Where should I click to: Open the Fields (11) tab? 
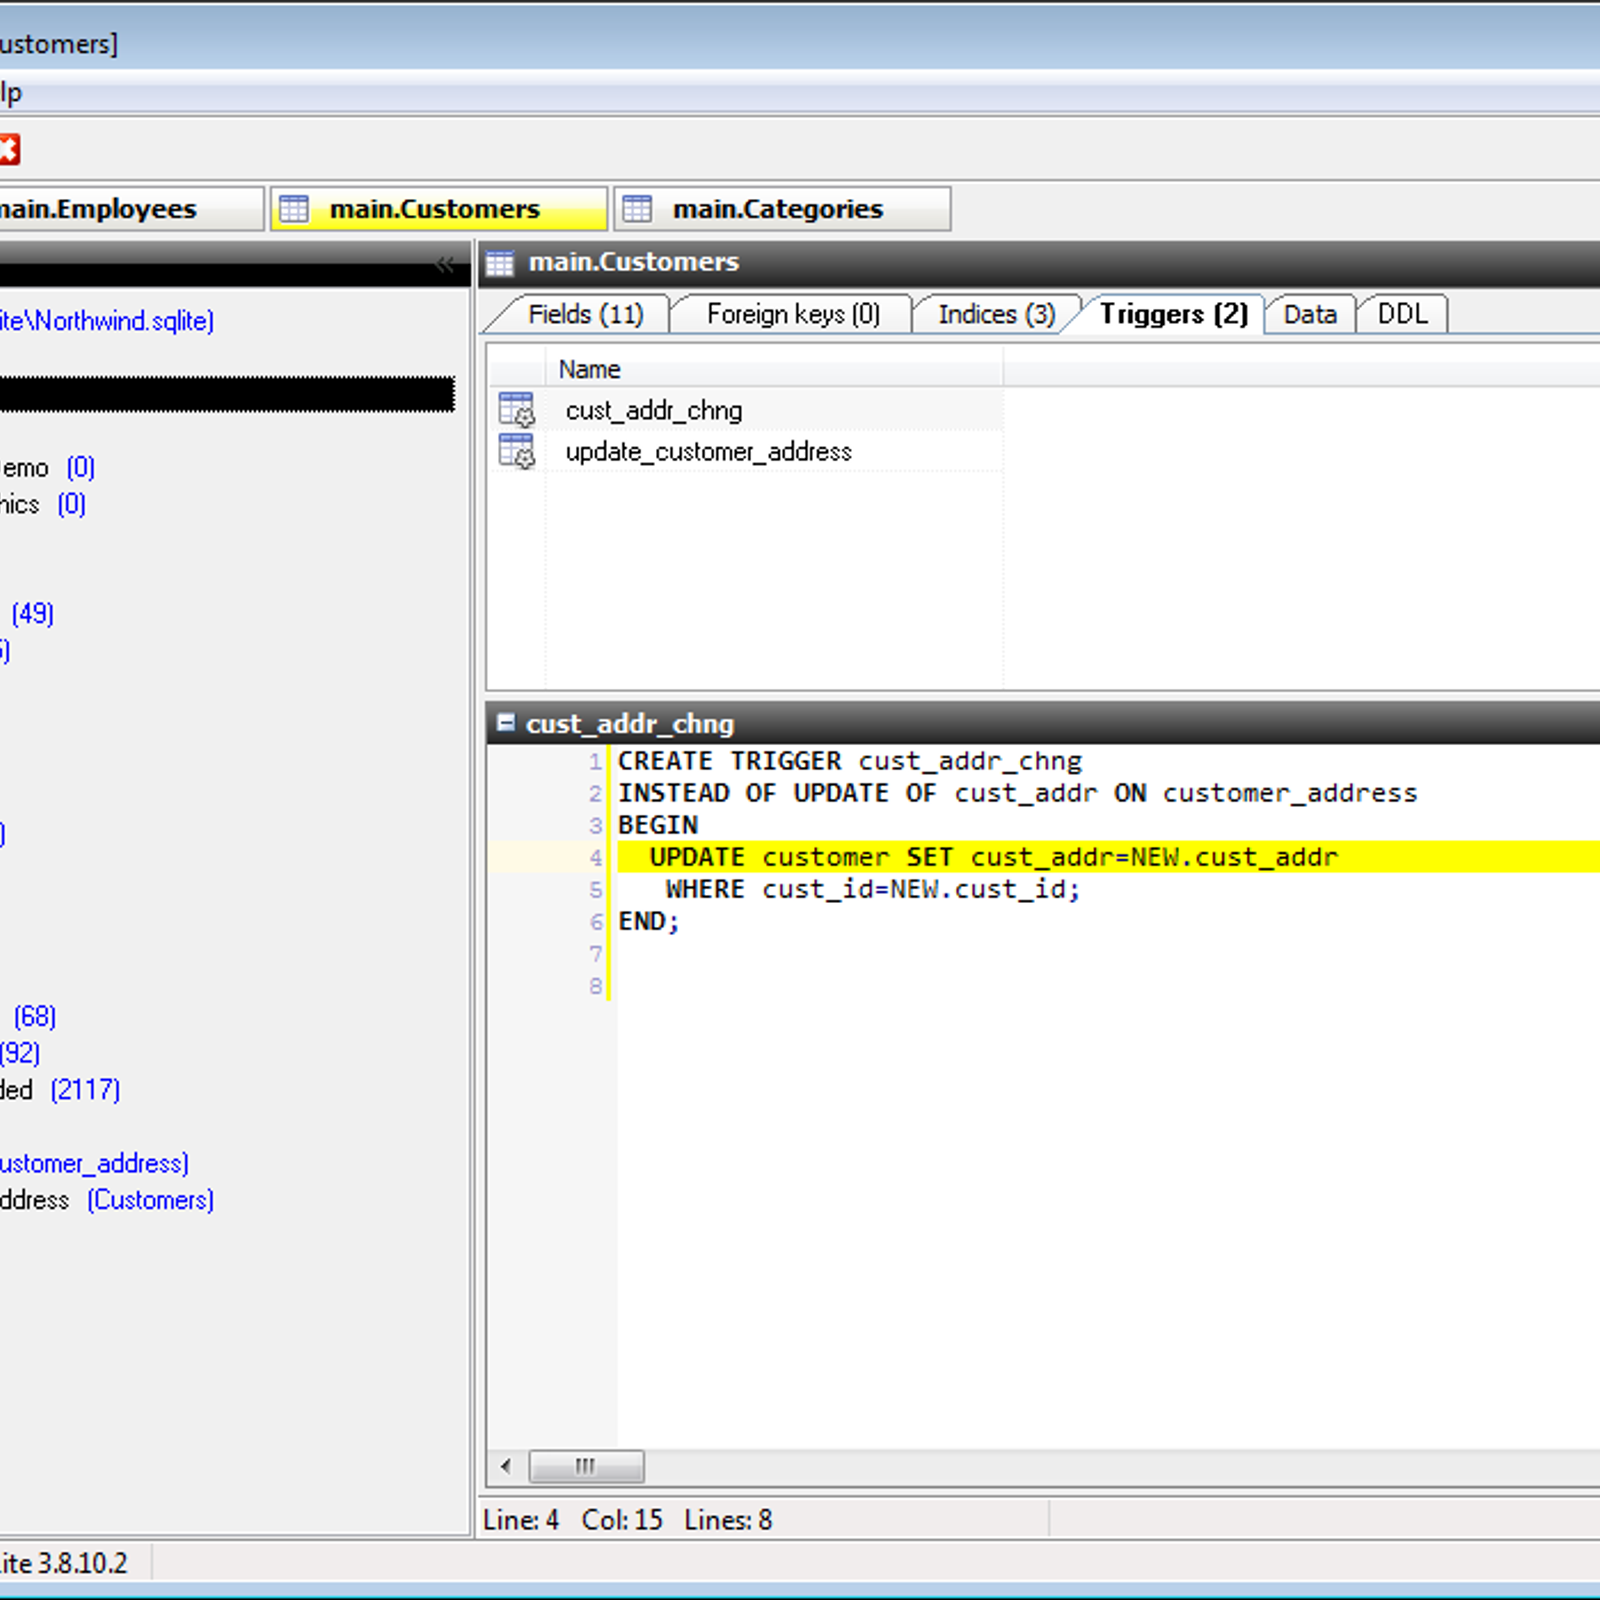(585, 314)
